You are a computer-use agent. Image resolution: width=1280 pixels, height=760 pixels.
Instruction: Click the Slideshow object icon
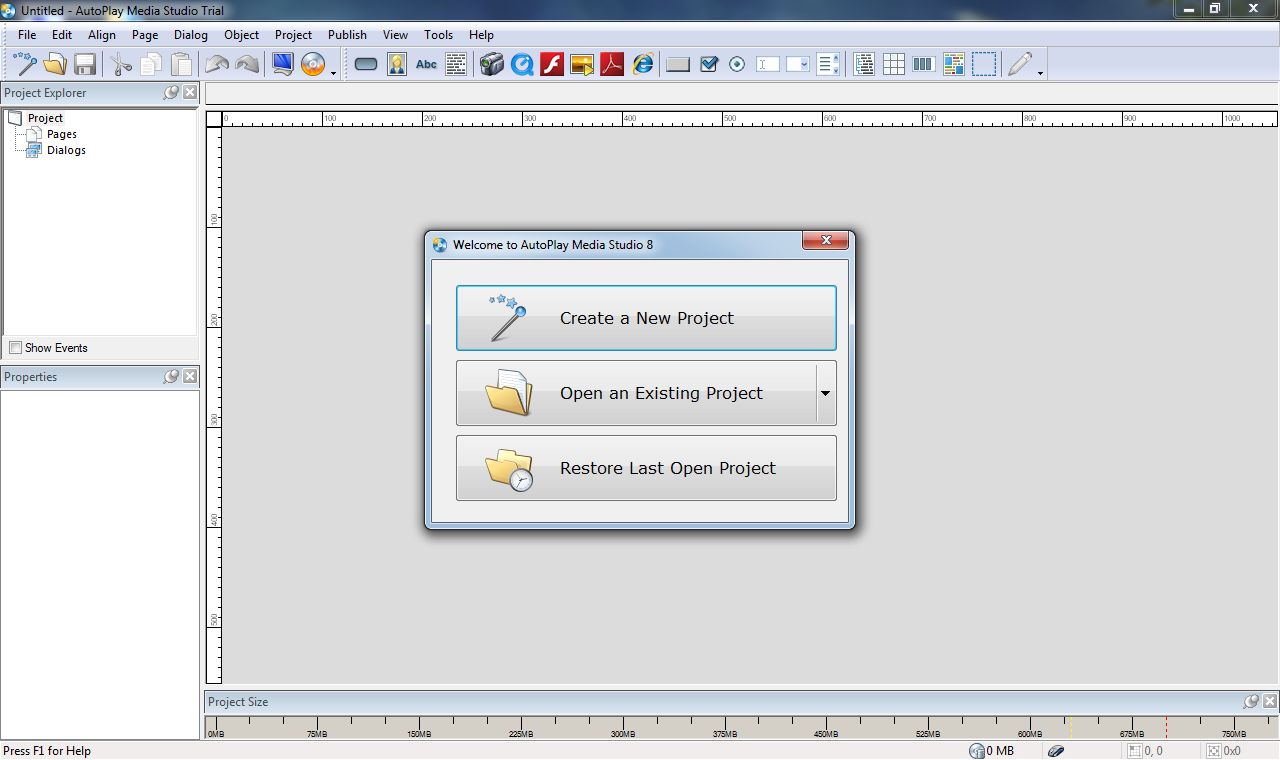(582, 65)
